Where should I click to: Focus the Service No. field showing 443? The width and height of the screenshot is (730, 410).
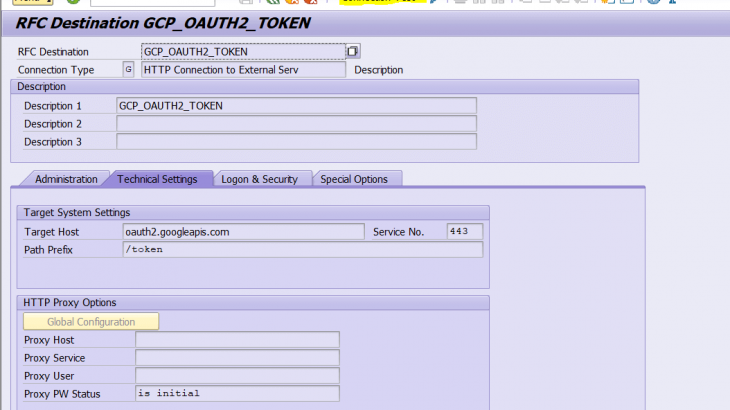464,232
